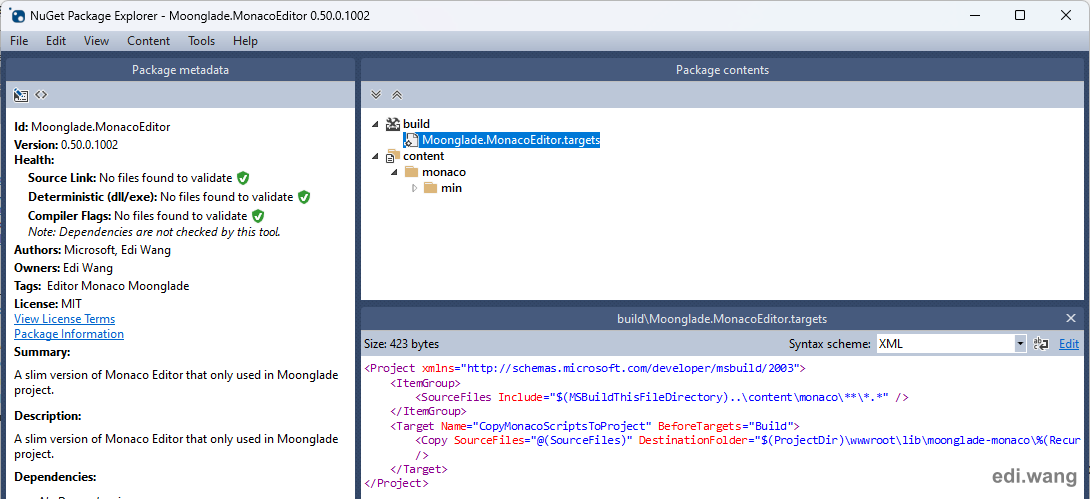Click the targets file icon
Viewport: 1090px width, 499px height.
click(x=412, y=140)
